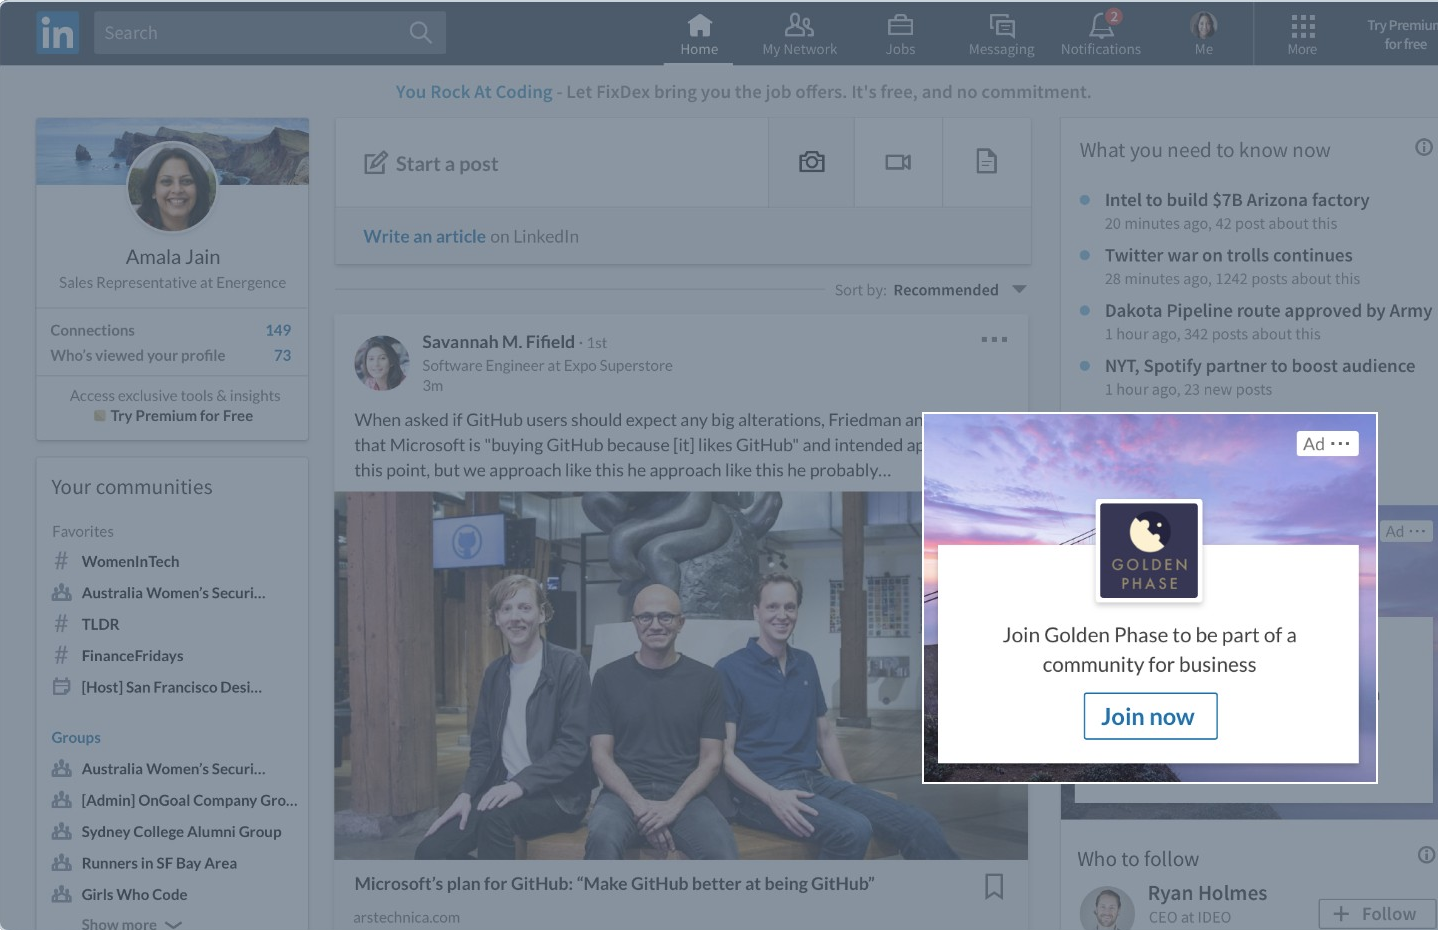
Task: Click the Search input field
Action: [x=250, y=33]
